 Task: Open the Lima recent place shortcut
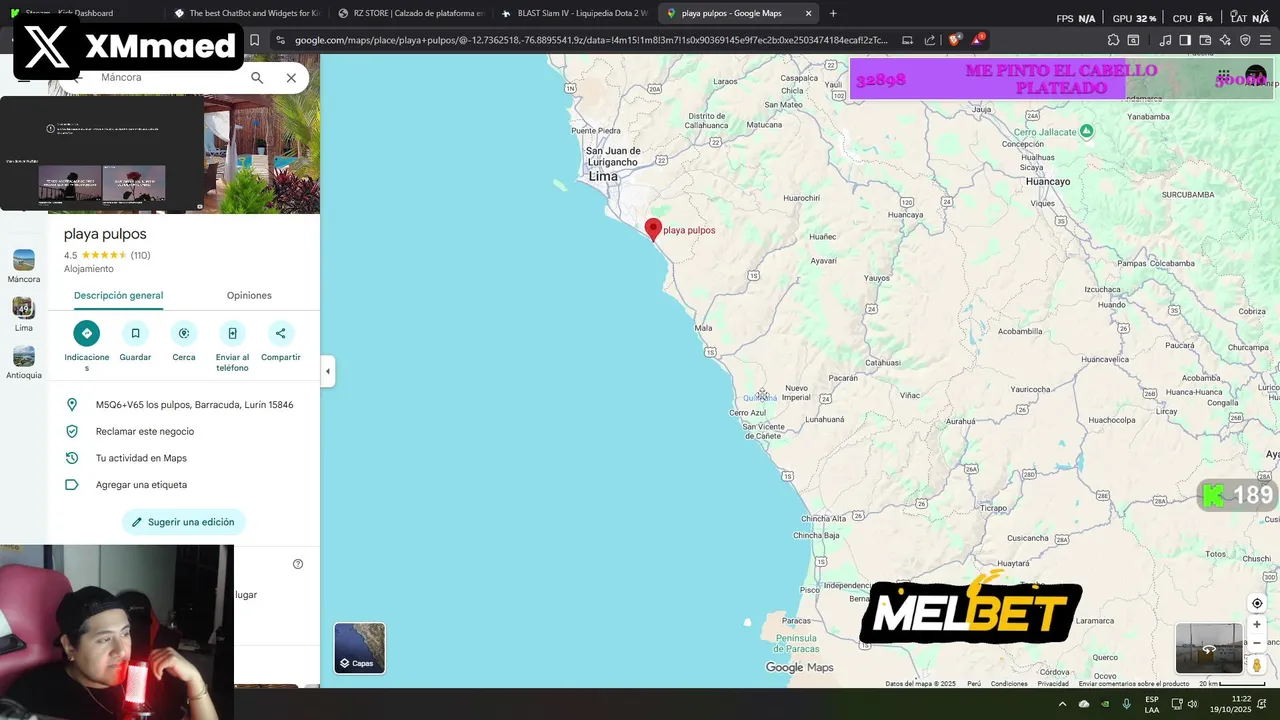point(24,314)
